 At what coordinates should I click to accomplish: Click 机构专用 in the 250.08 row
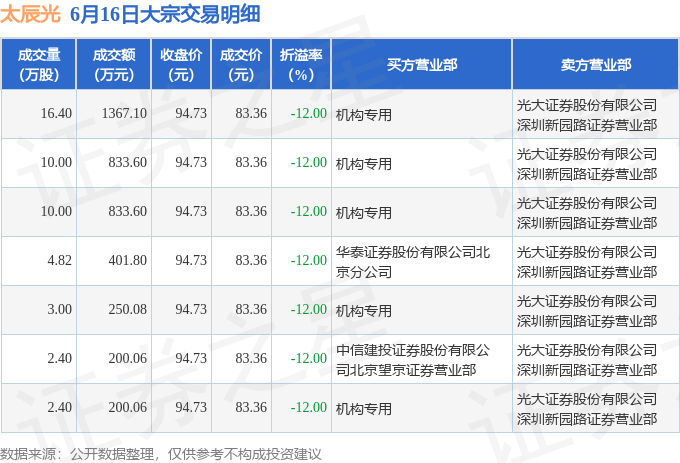click(x=364, y=311)
